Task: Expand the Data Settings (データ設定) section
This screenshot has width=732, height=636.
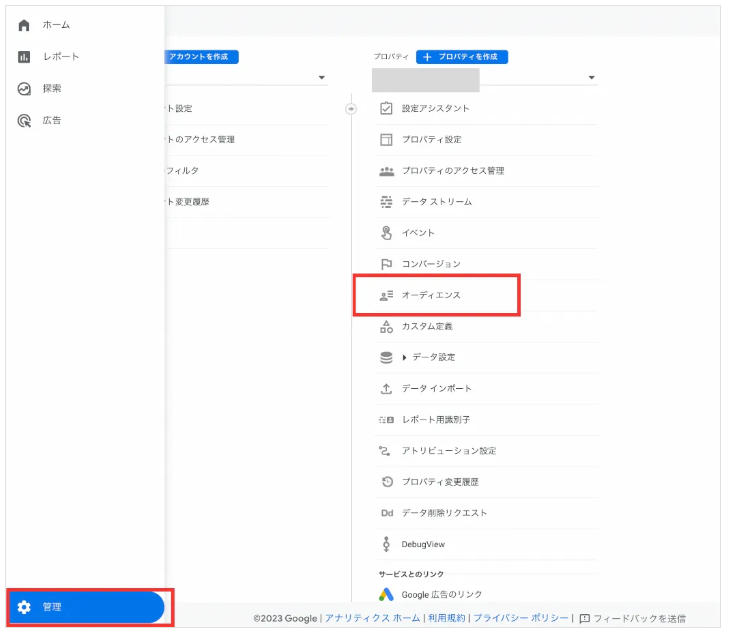Action: [405, 357]
